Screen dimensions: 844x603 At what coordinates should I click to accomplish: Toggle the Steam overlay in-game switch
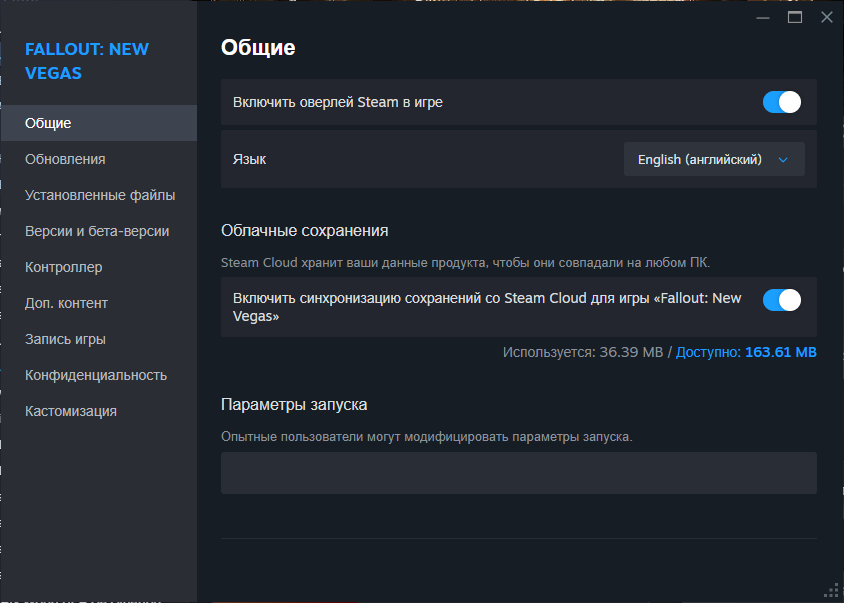point(782,102)
